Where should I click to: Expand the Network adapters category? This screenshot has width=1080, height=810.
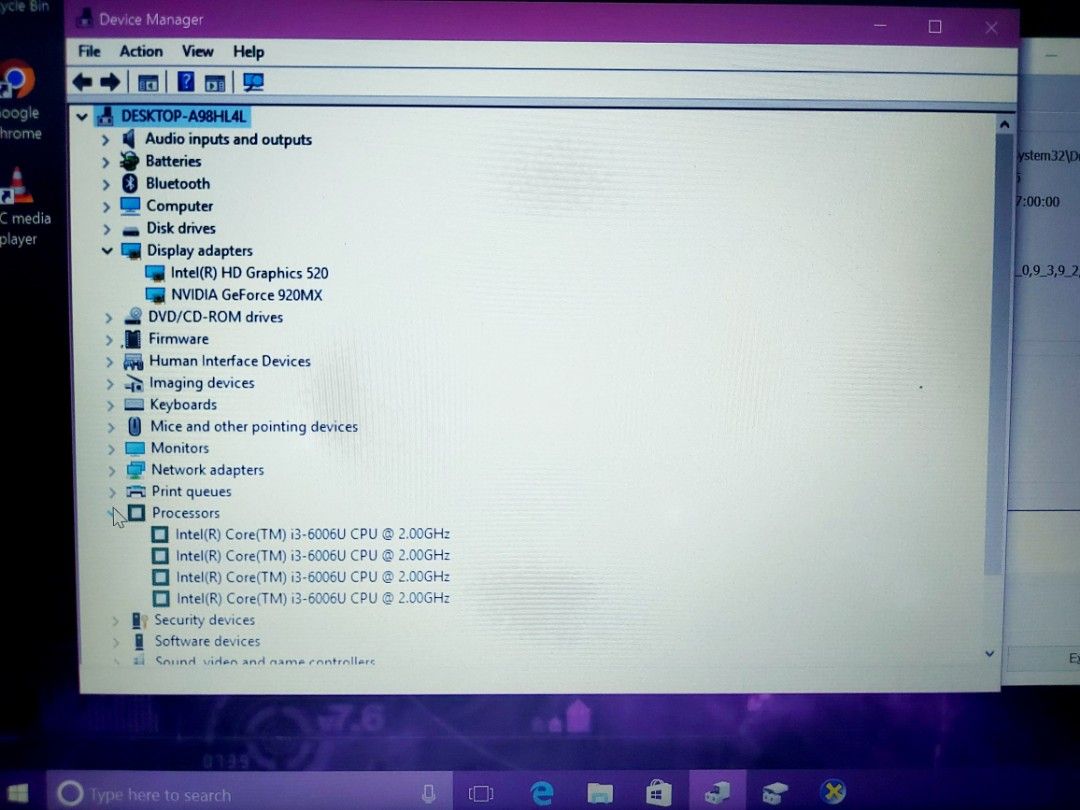[x=109, y=469]
